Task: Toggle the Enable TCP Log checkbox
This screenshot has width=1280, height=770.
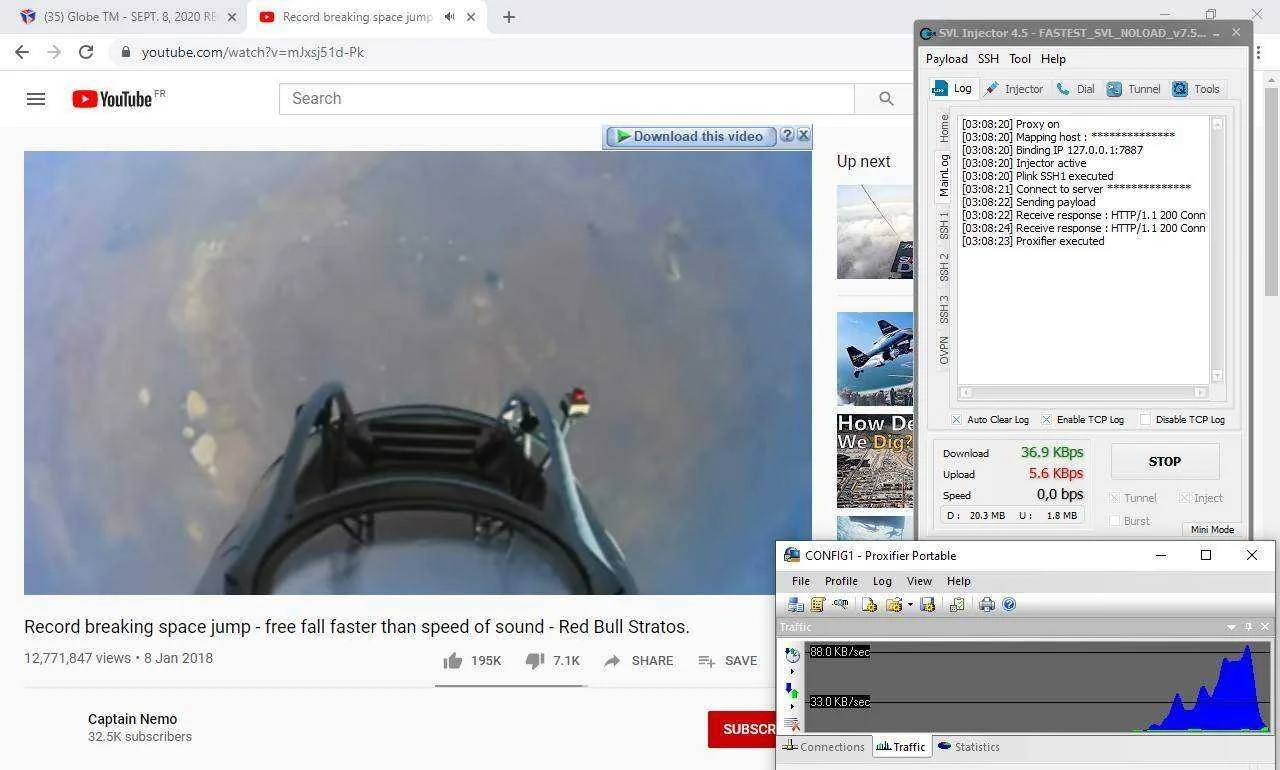Action: pyautogui.click(x=1046, y=420)
